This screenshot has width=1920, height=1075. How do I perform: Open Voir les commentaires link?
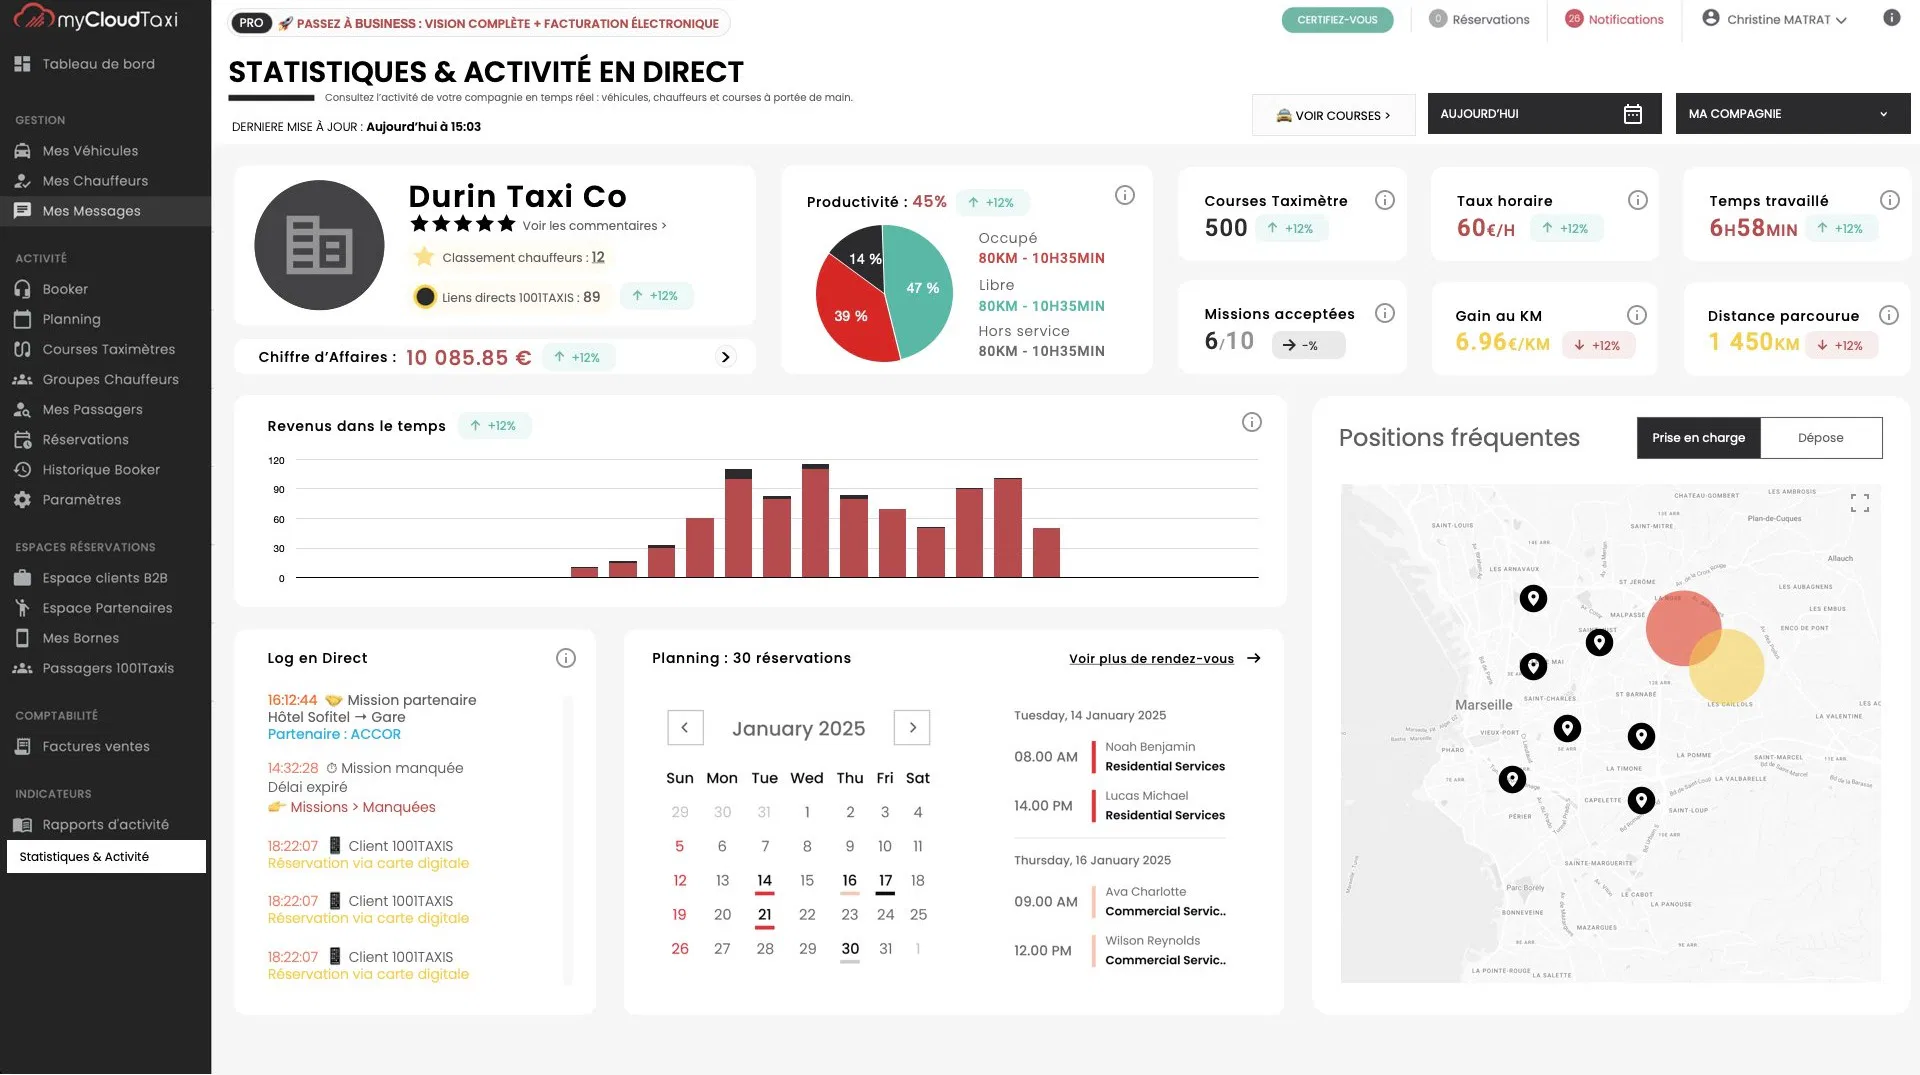594,226
